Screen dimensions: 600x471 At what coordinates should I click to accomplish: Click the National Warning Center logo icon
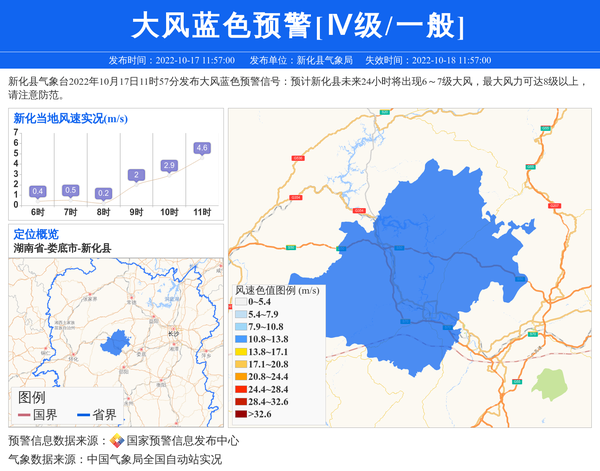(117, 440)
